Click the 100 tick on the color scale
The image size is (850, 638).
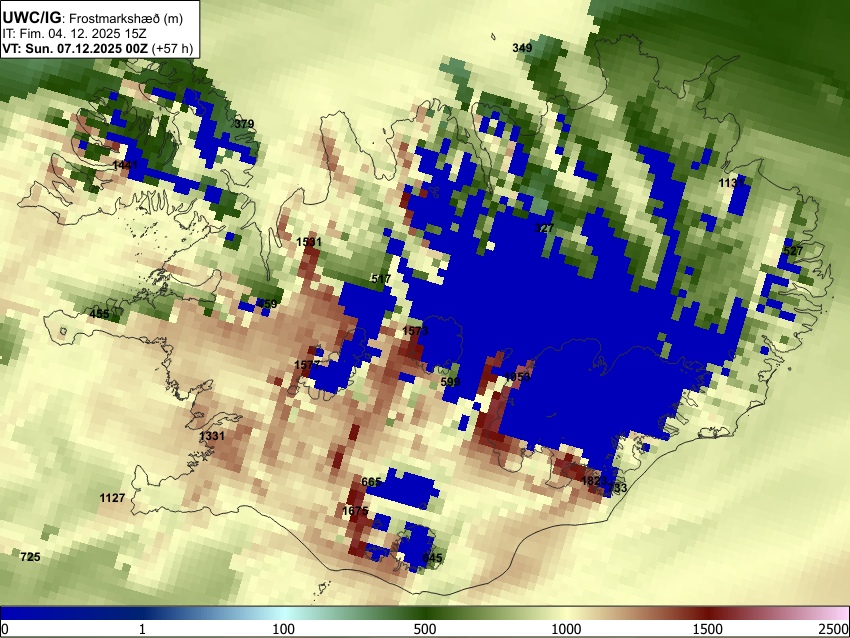pyautogui.click(x=283, y=629)
